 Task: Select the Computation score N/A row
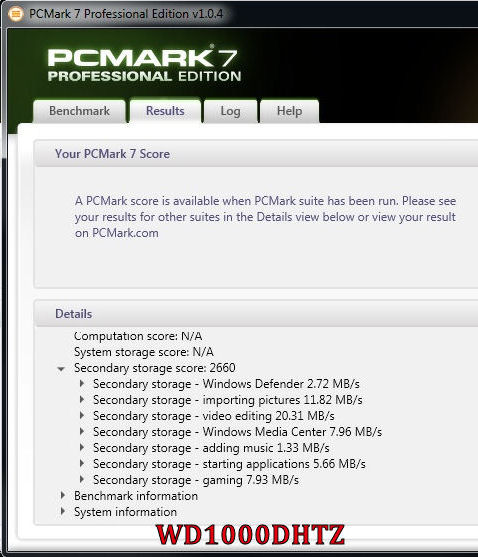tap(138, 336)
